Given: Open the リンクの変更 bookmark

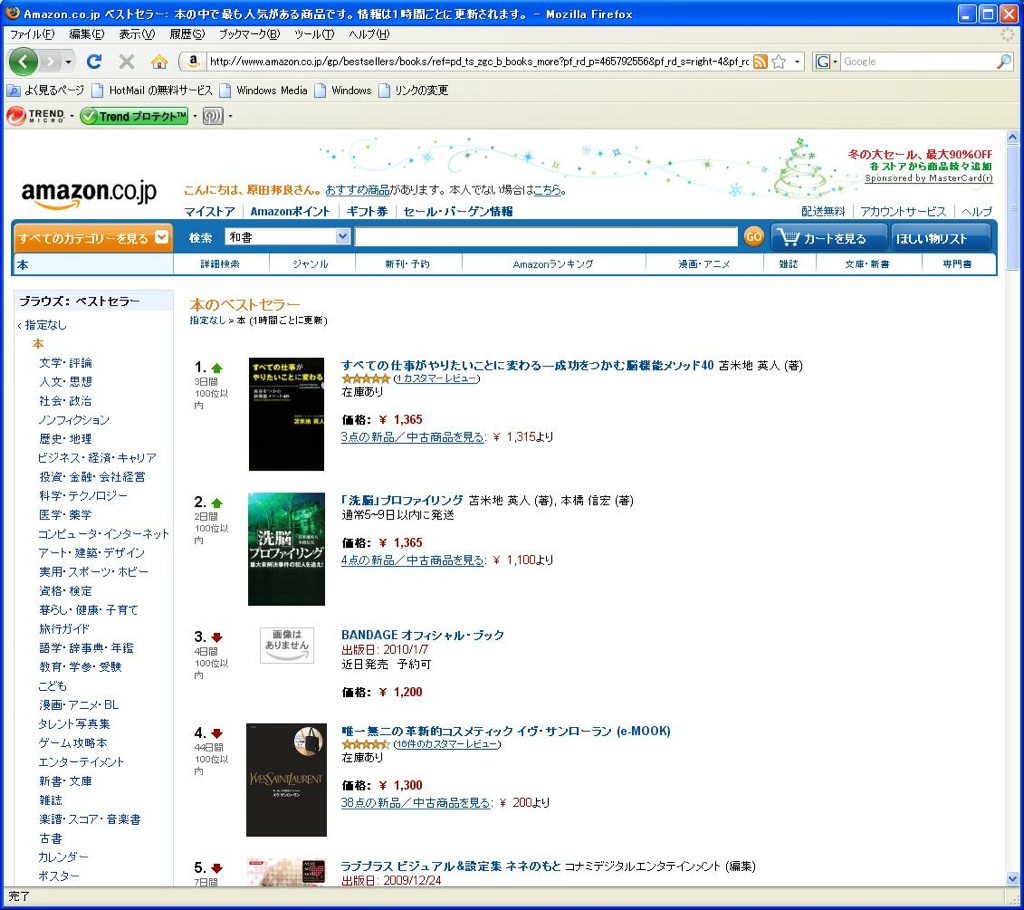Looking at the screenshot, I should coord(413,90).
